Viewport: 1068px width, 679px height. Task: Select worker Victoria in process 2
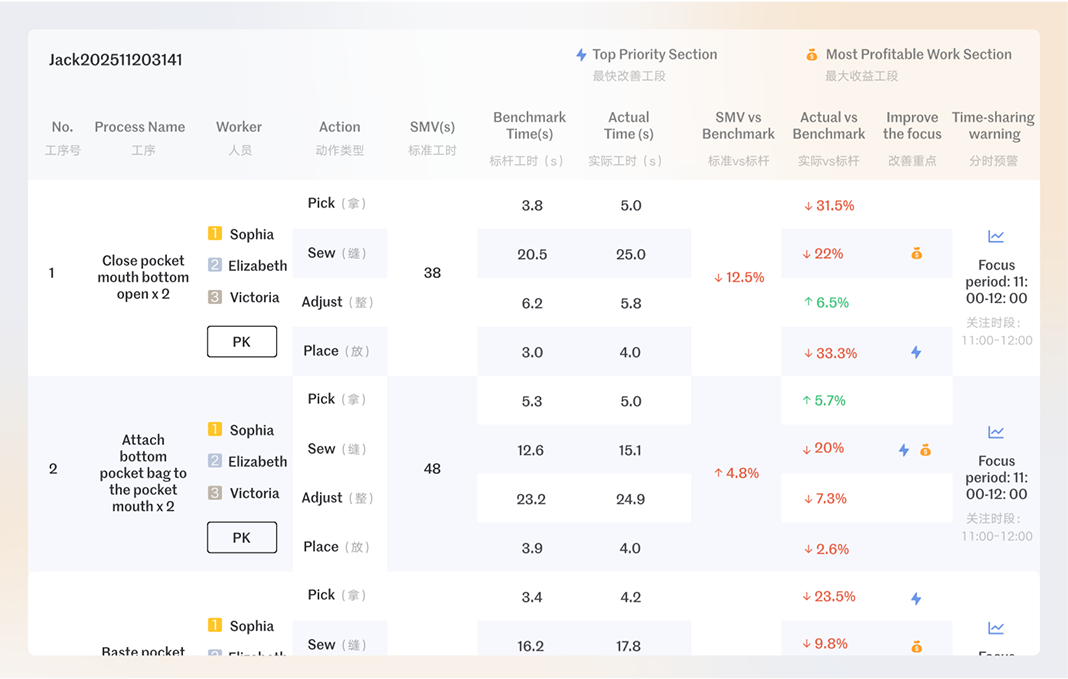pyautogui.click(x=254, y=493)
